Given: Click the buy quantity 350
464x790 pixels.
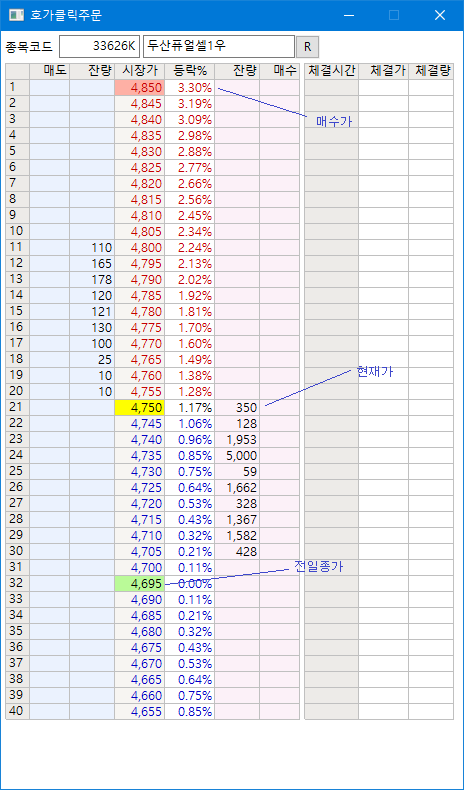Looking at the screenshot, I should (237, 408).
